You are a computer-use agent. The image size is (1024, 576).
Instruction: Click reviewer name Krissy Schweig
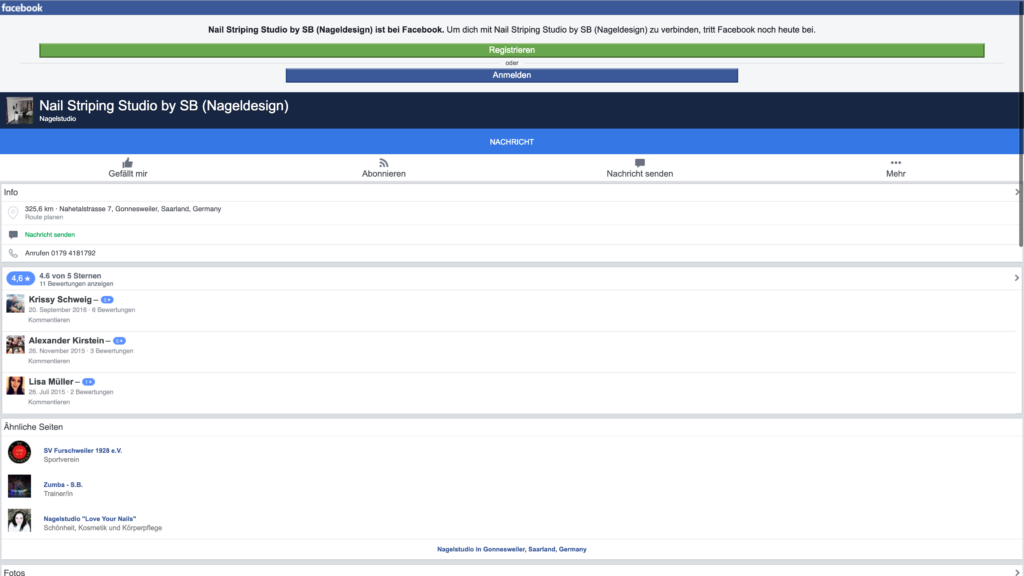(60, 300)
